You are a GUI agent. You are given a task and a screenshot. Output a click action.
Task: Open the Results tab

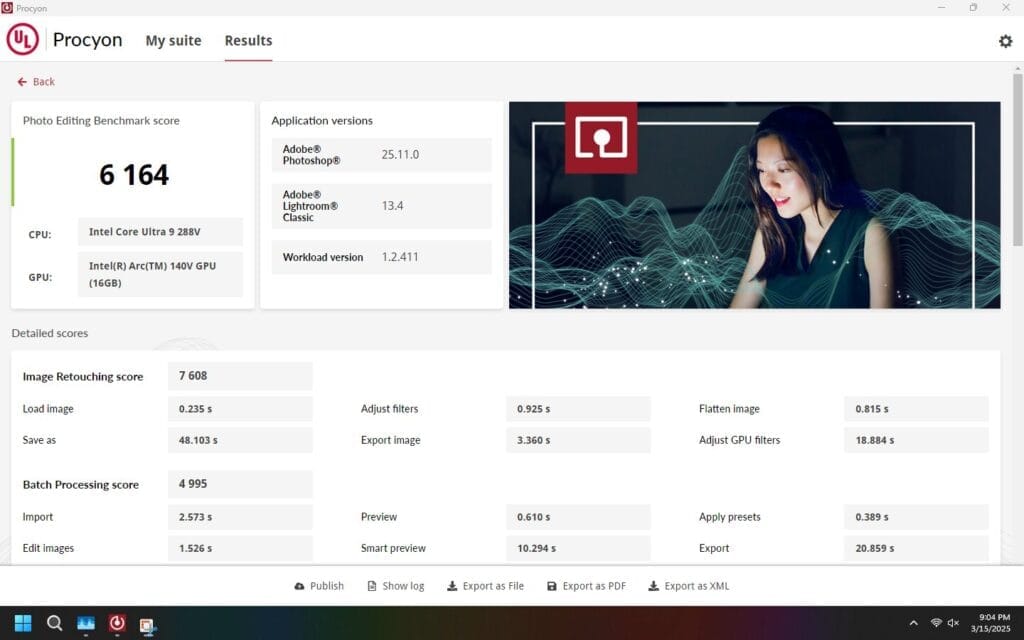pyautogui.click(x=248, y=40)
